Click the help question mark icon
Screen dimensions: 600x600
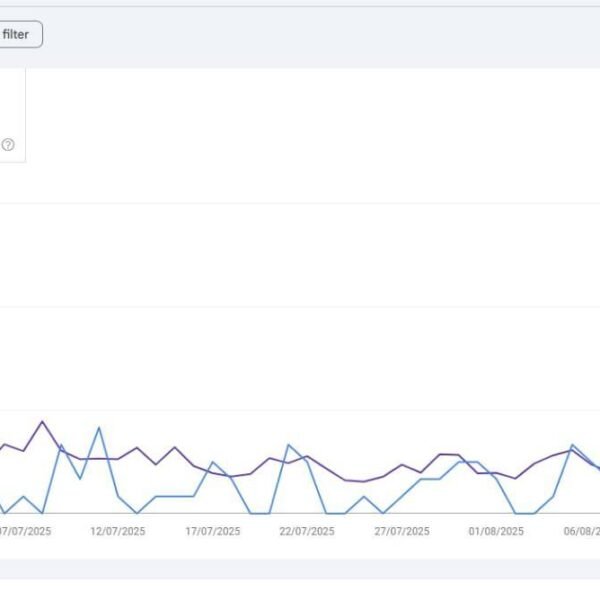coord(8,144)
